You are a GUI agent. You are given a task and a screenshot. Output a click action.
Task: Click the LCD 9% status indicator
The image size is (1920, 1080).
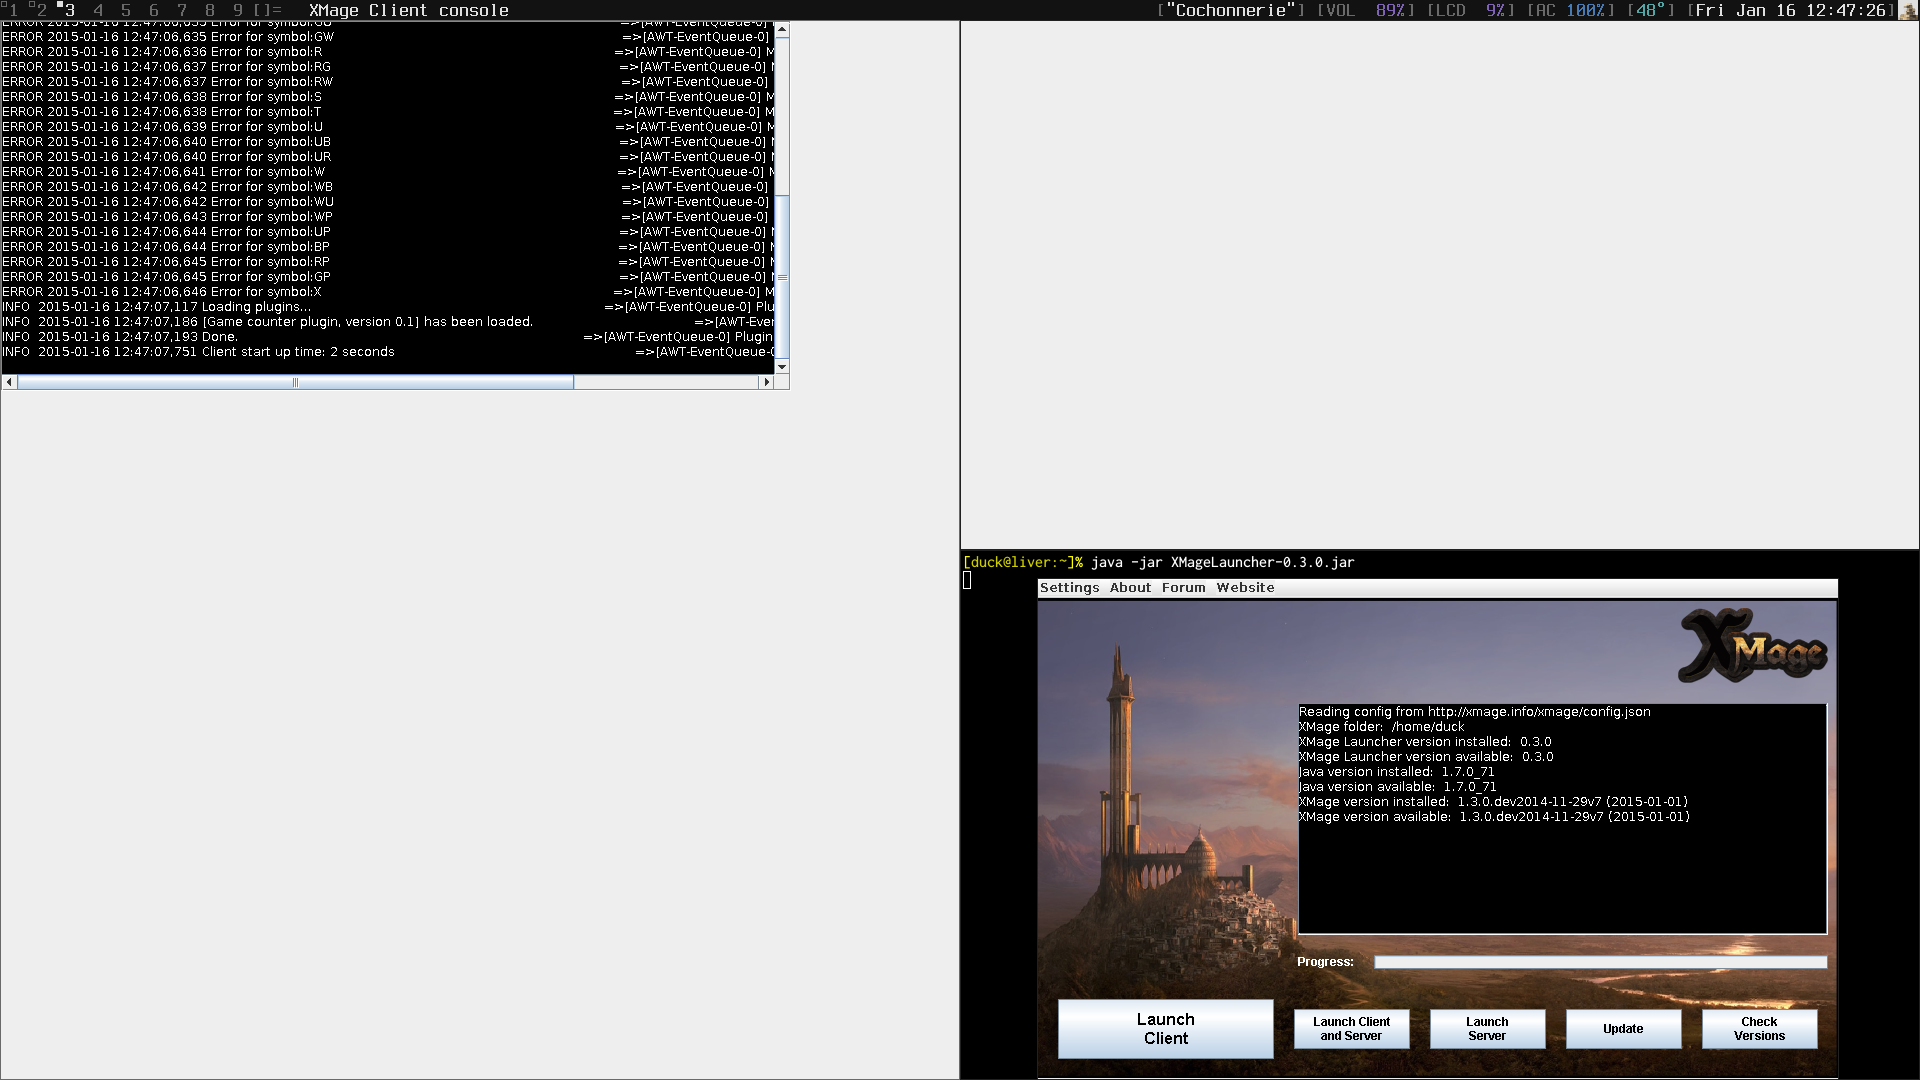pos(1470,10)
